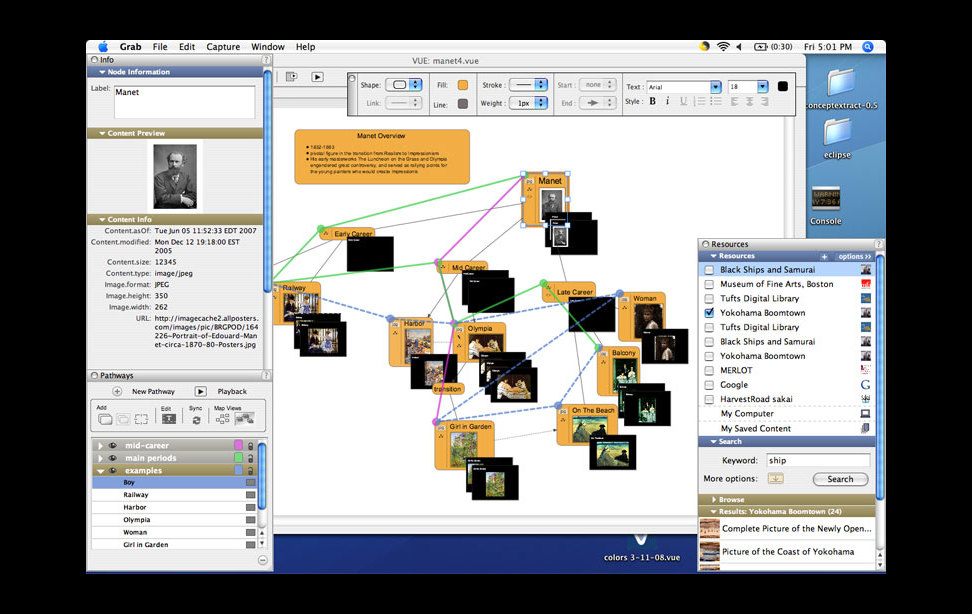This screenshot has height=614, width=972.
Task: Open Spotlight search in the menu bar
Action: (868, 47)
